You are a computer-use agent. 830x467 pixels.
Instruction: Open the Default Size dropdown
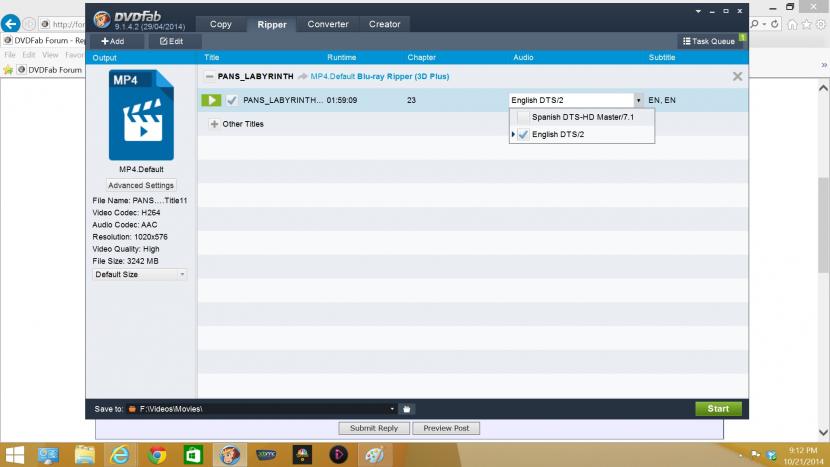pos(140,274)
